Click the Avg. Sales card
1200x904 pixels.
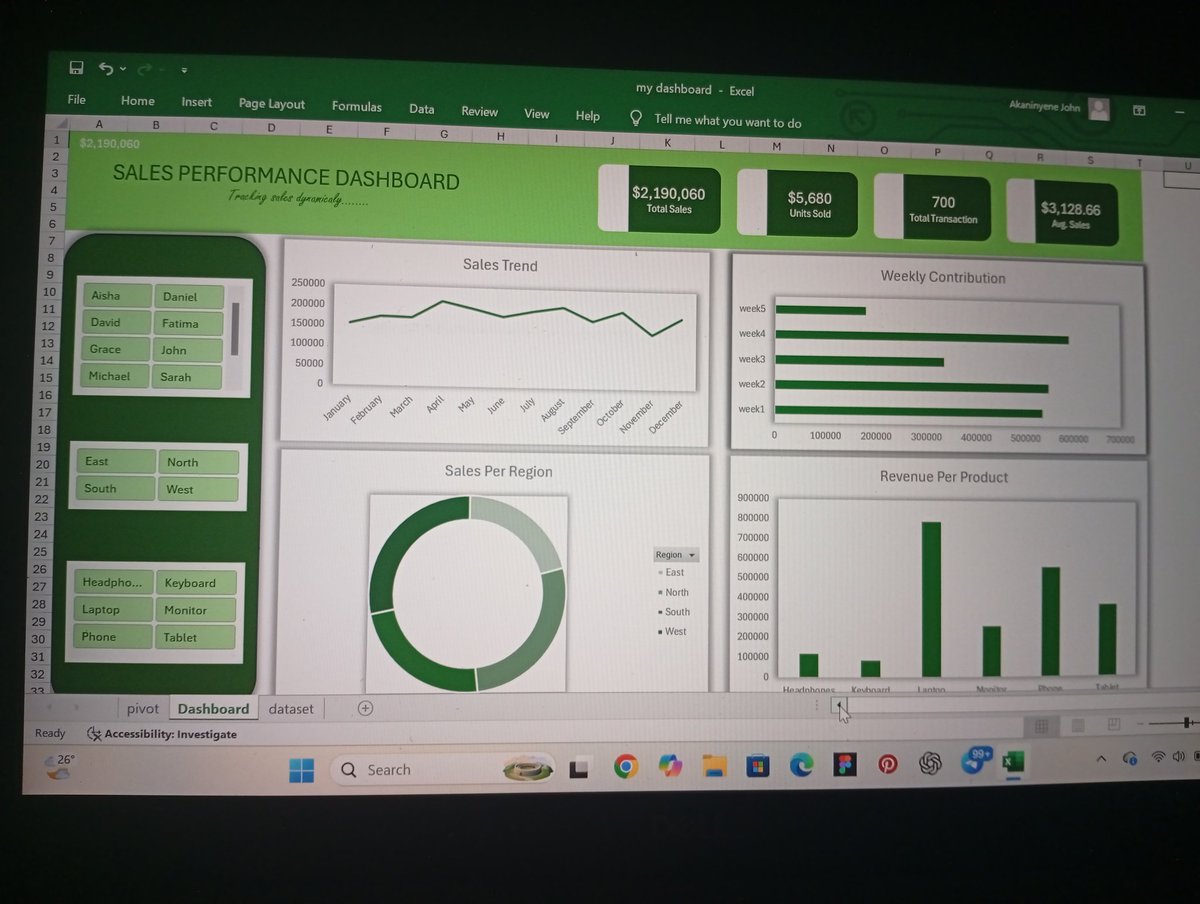[x=1062, y=212]
